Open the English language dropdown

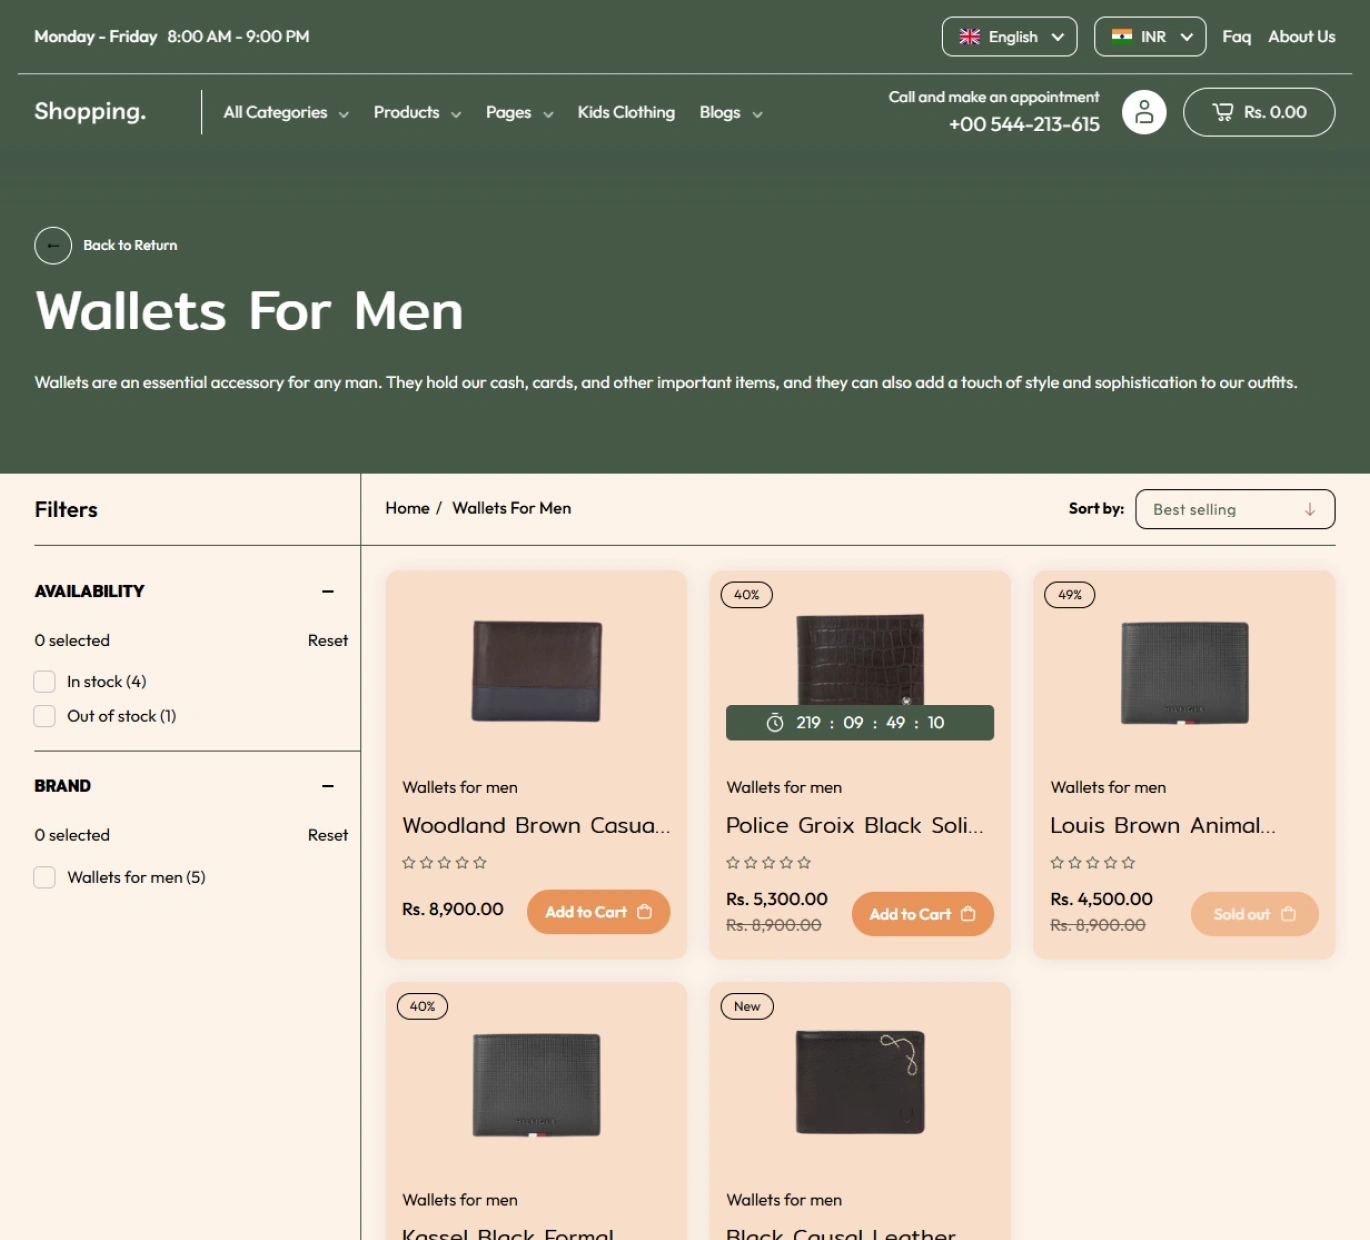[1009, 37]
